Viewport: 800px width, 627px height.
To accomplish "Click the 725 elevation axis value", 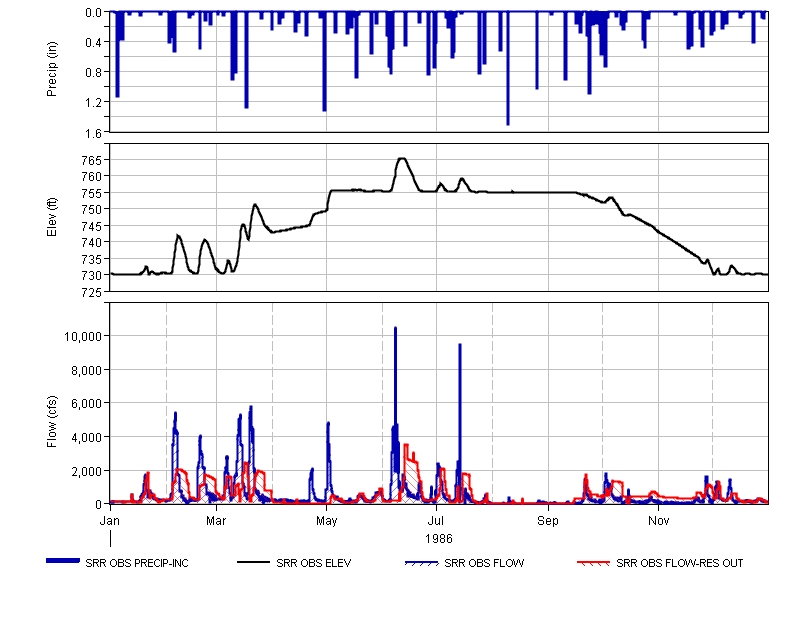I will pyautogui.click(x=91, y=292).
